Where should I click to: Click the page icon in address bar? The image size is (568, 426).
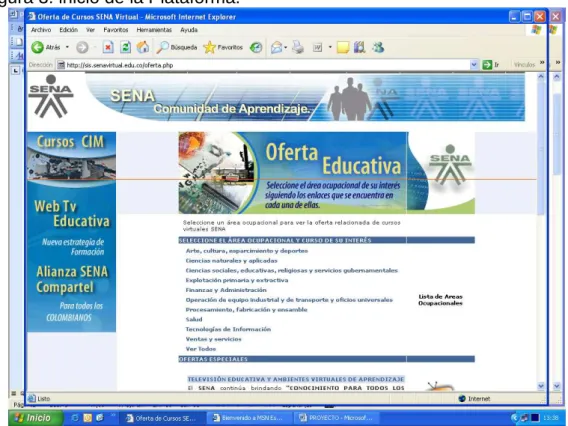pyautogui.click(x=61, y=65)
